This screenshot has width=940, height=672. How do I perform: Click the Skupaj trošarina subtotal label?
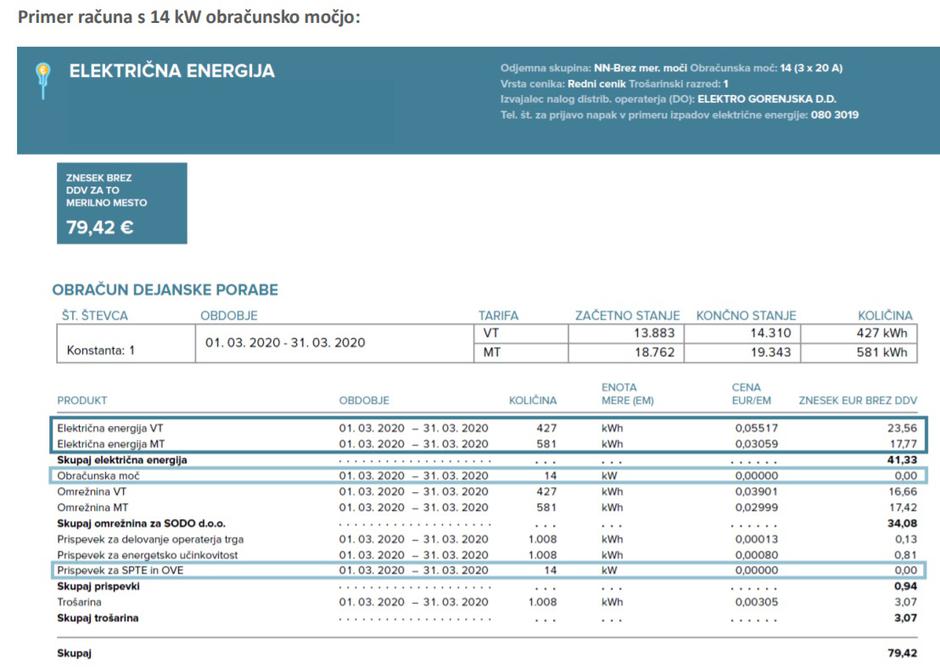coord(98,618)
